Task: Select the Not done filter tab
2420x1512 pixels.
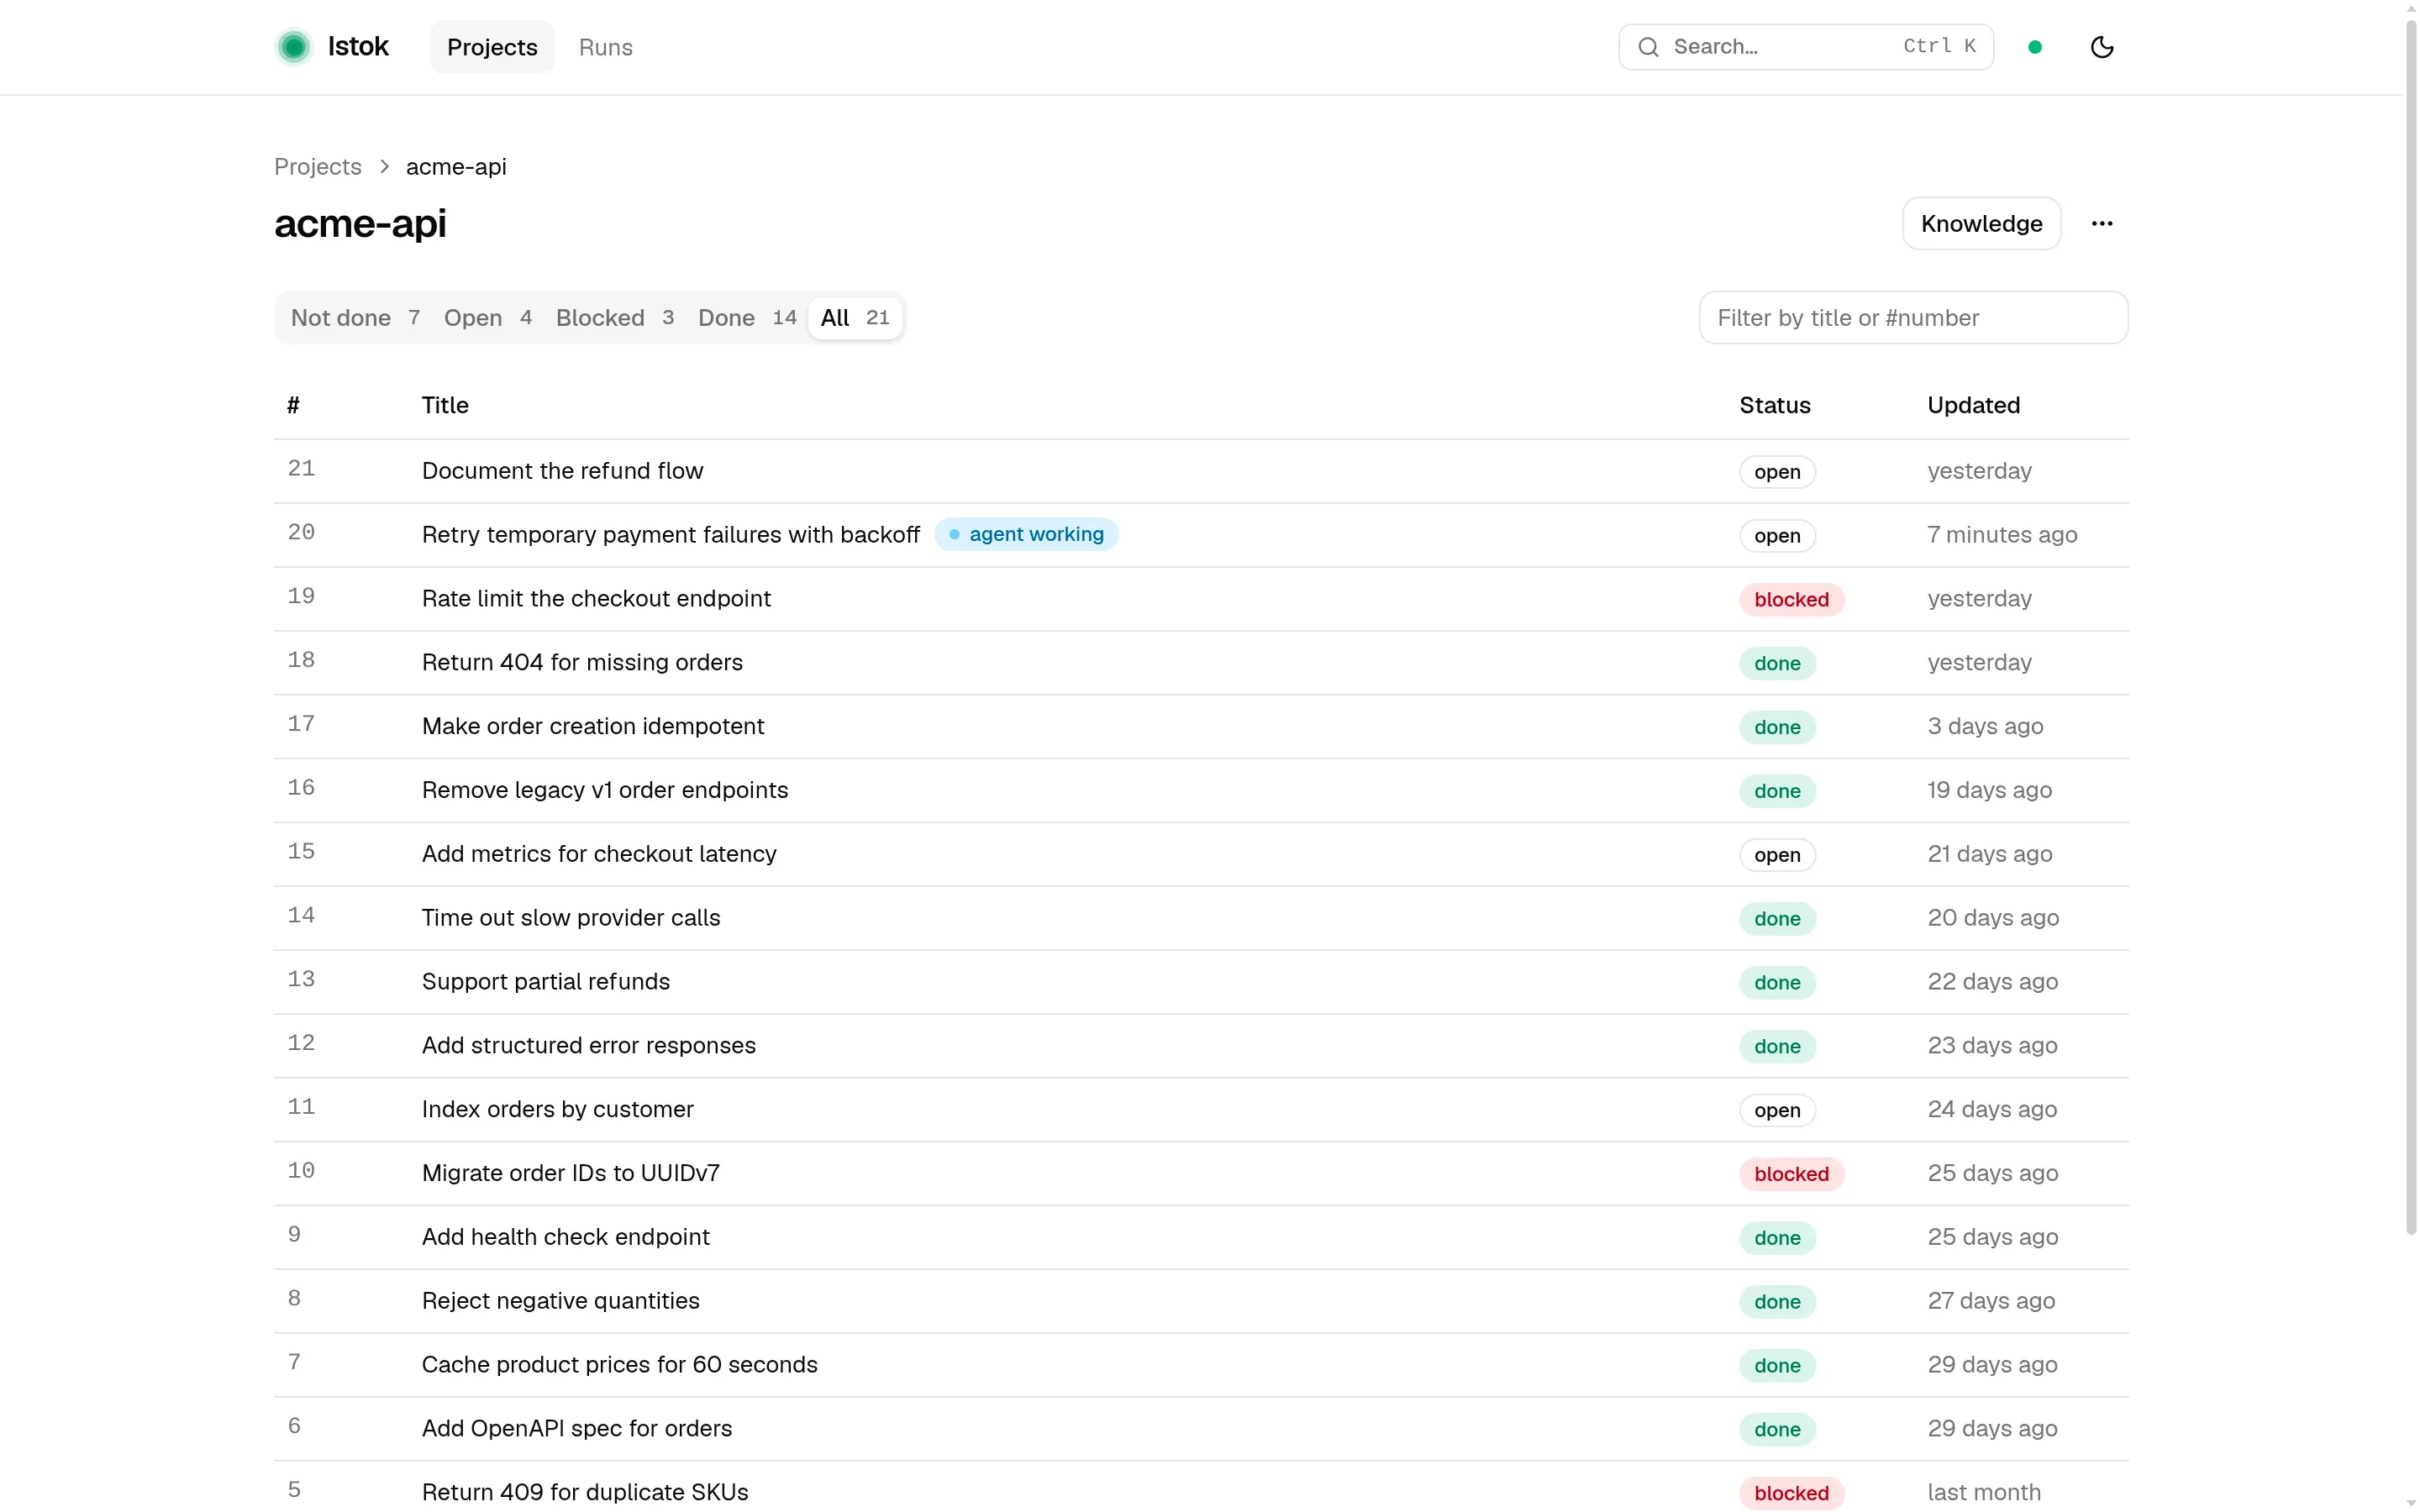Action: [355, 318]
